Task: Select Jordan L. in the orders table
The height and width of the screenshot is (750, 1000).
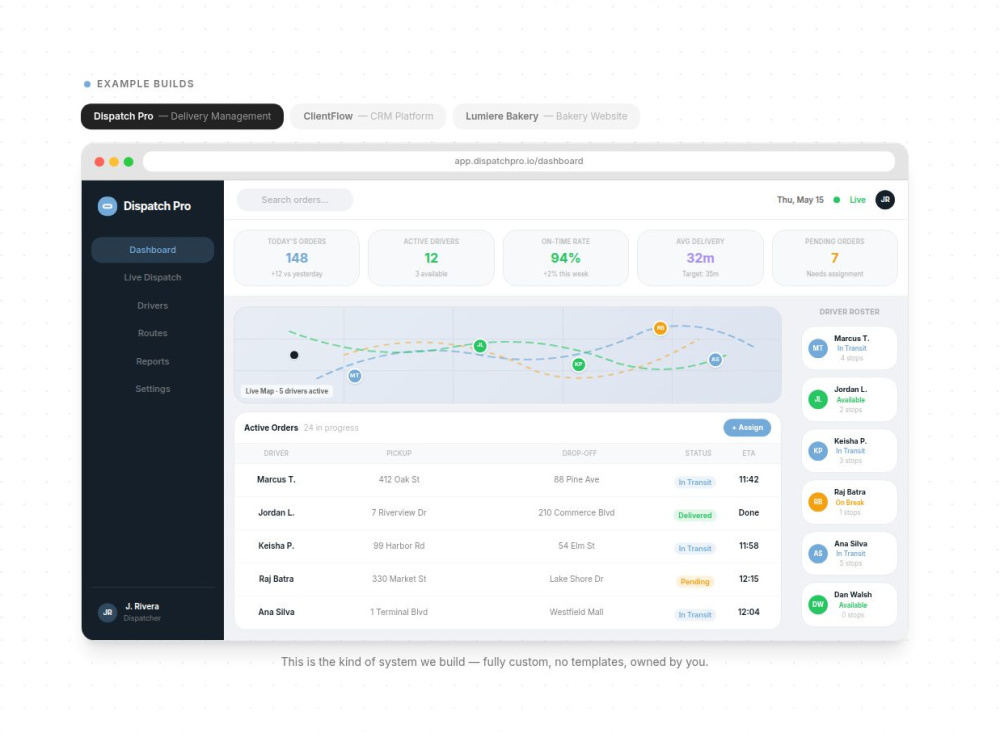Action: point(276,513)
